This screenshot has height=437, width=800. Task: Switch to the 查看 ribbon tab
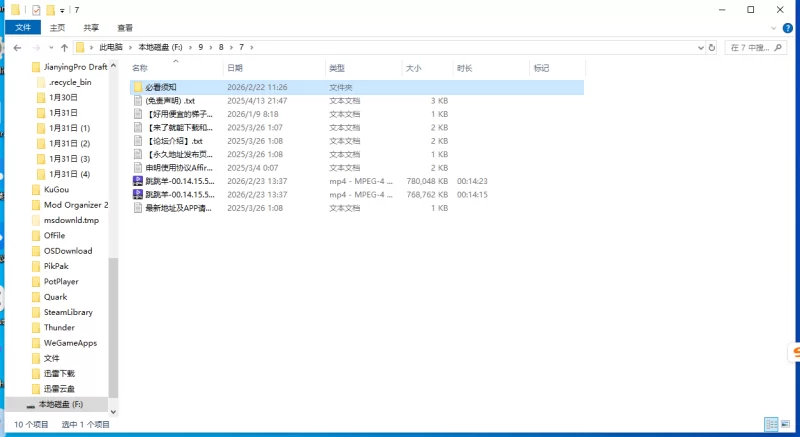[124, 28]
